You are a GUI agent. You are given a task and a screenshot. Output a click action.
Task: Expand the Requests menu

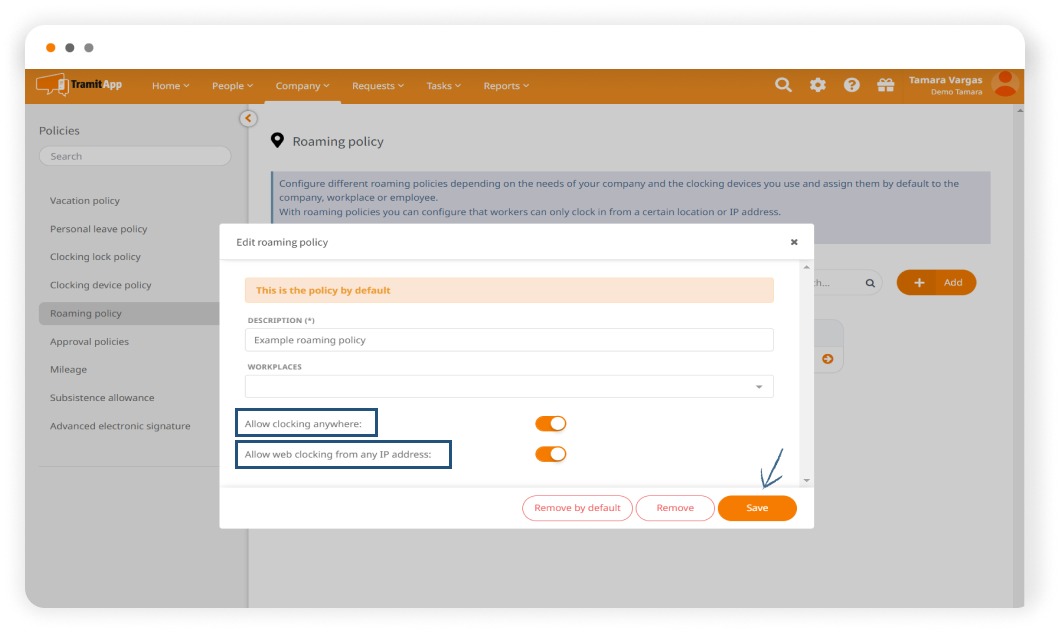(x=377, y=86)
